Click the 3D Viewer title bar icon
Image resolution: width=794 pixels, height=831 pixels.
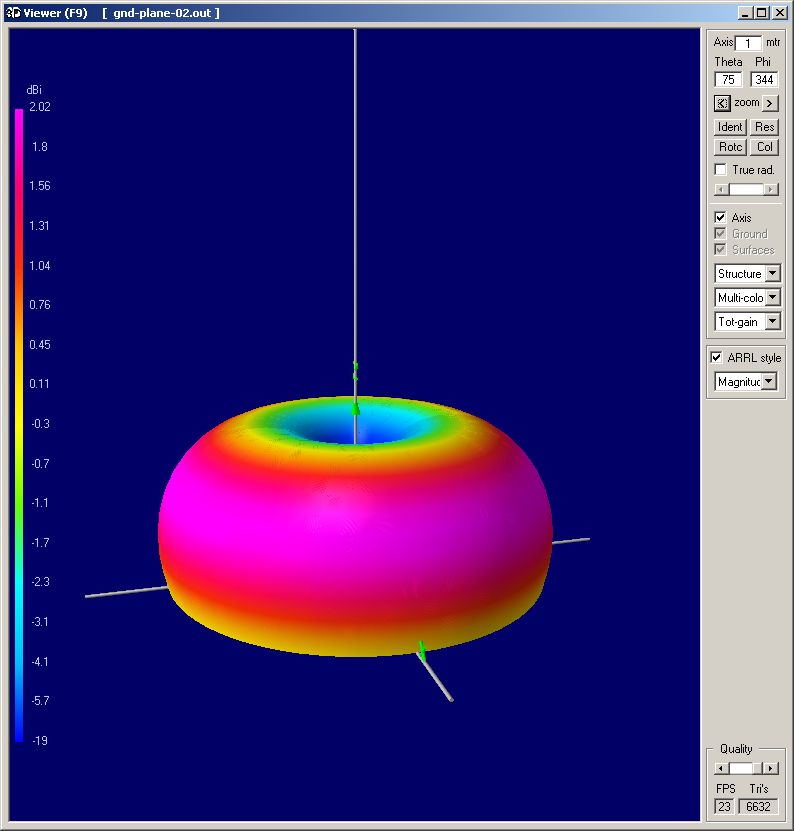tap(13, 12)
